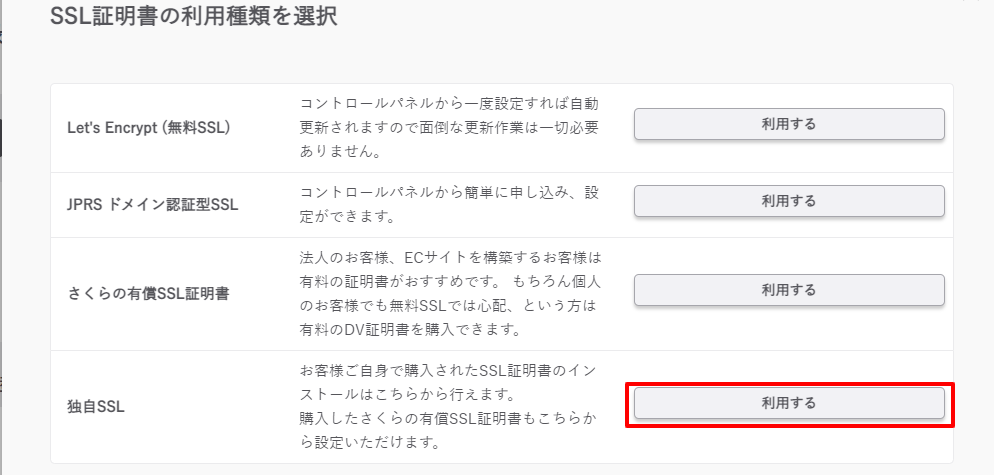Click 利用する button for Let's Encrypt
Viewport: 994px width, 475px height.
pos(789,124)
